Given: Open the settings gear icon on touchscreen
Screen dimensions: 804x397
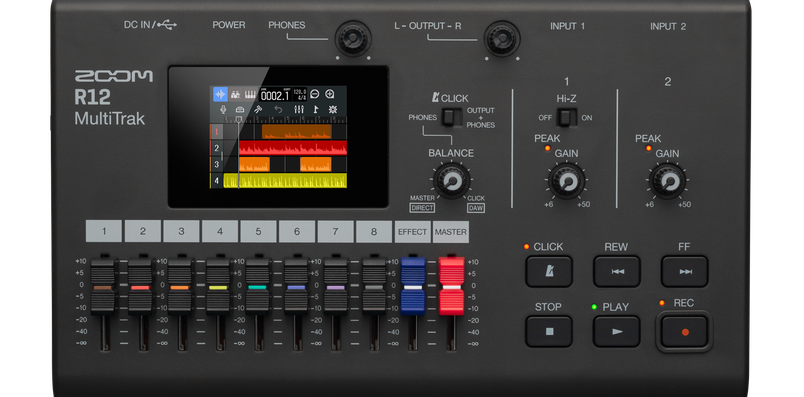Looking at the screenshot, I should click(333, 109).
